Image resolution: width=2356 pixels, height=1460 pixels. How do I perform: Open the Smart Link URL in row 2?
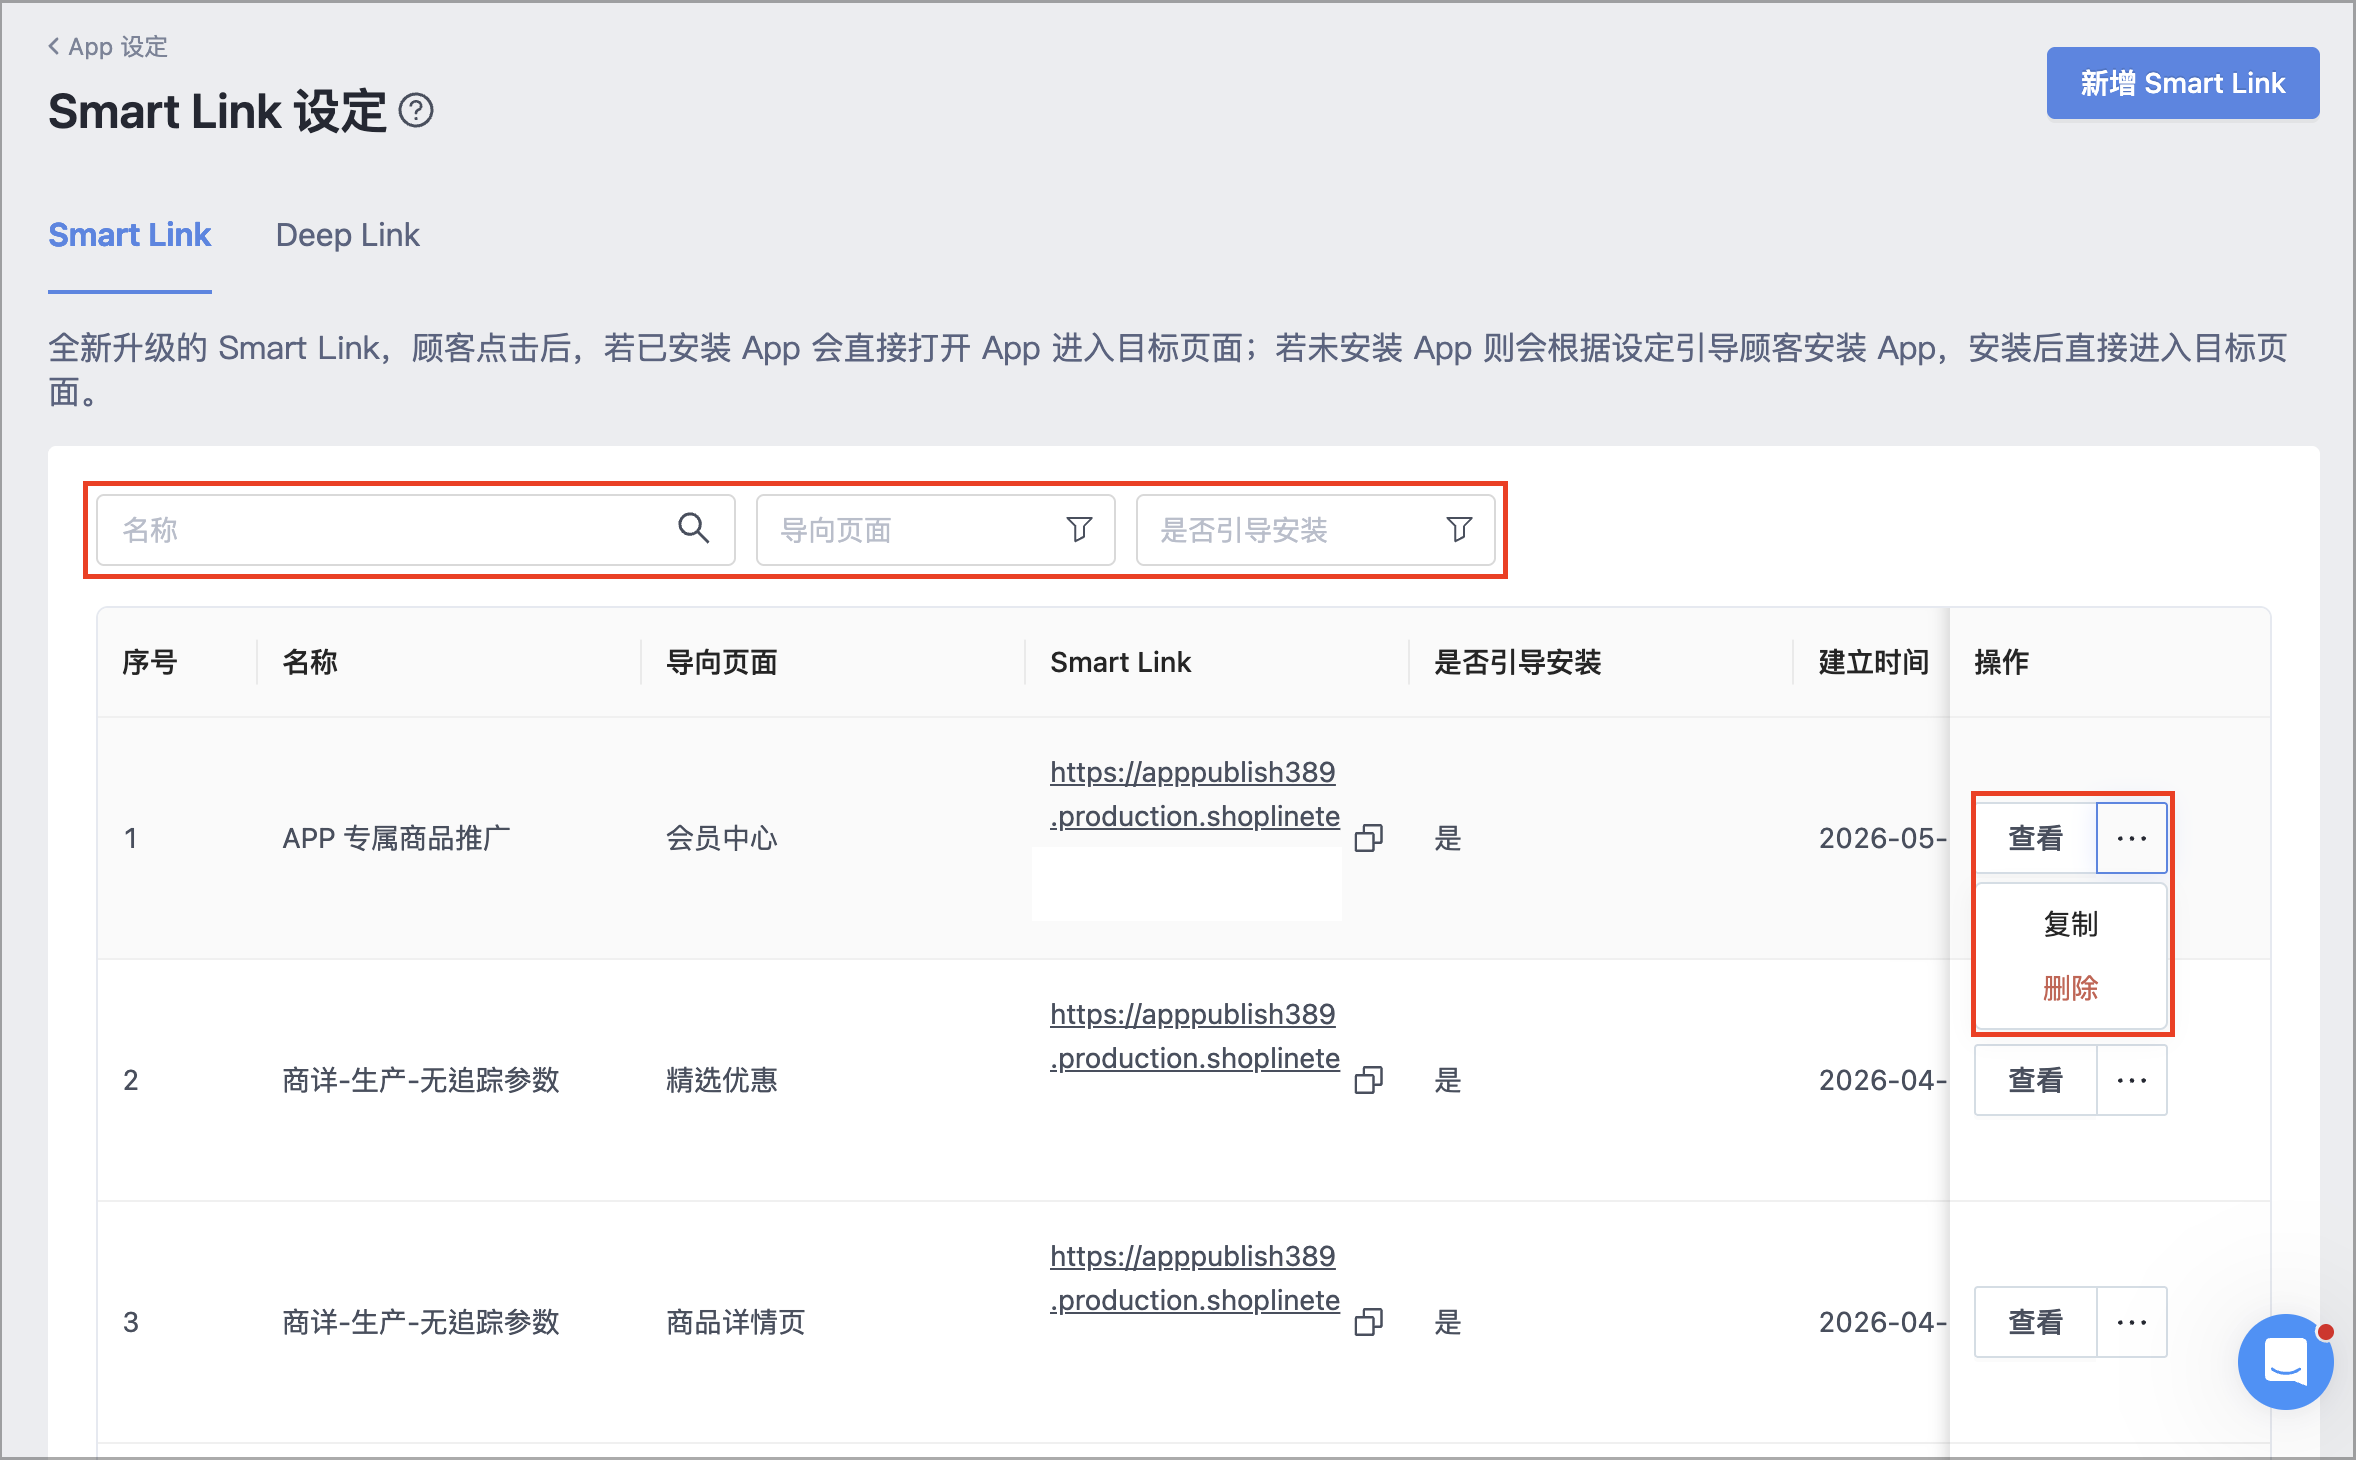pyautogui.click(x=1194, y=1036)
